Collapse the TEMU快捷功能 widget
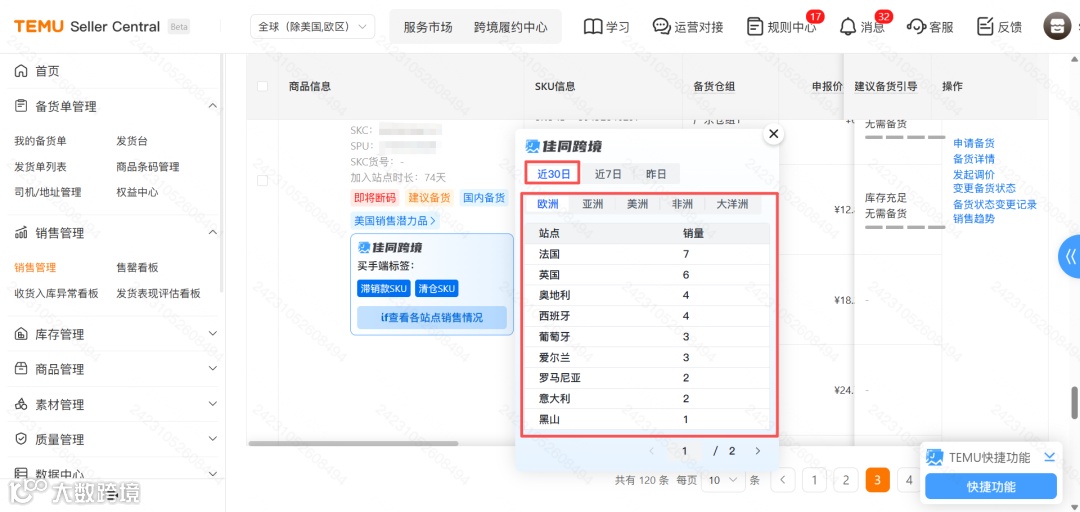Screen dimensions: 1080x512 [x=1050, y=456]
